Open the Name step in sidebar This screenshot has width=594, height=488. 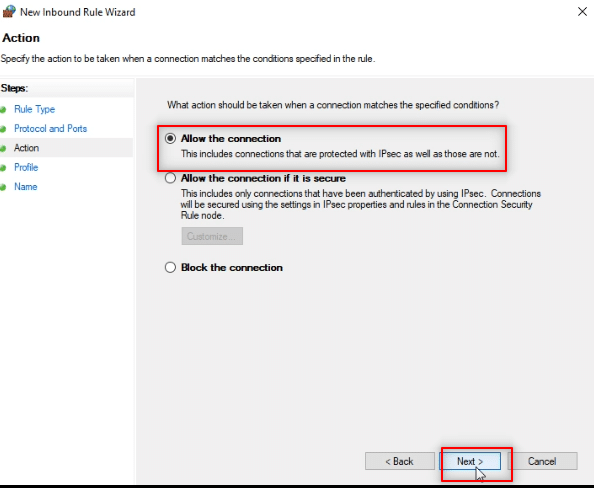(x=26, y=186)
